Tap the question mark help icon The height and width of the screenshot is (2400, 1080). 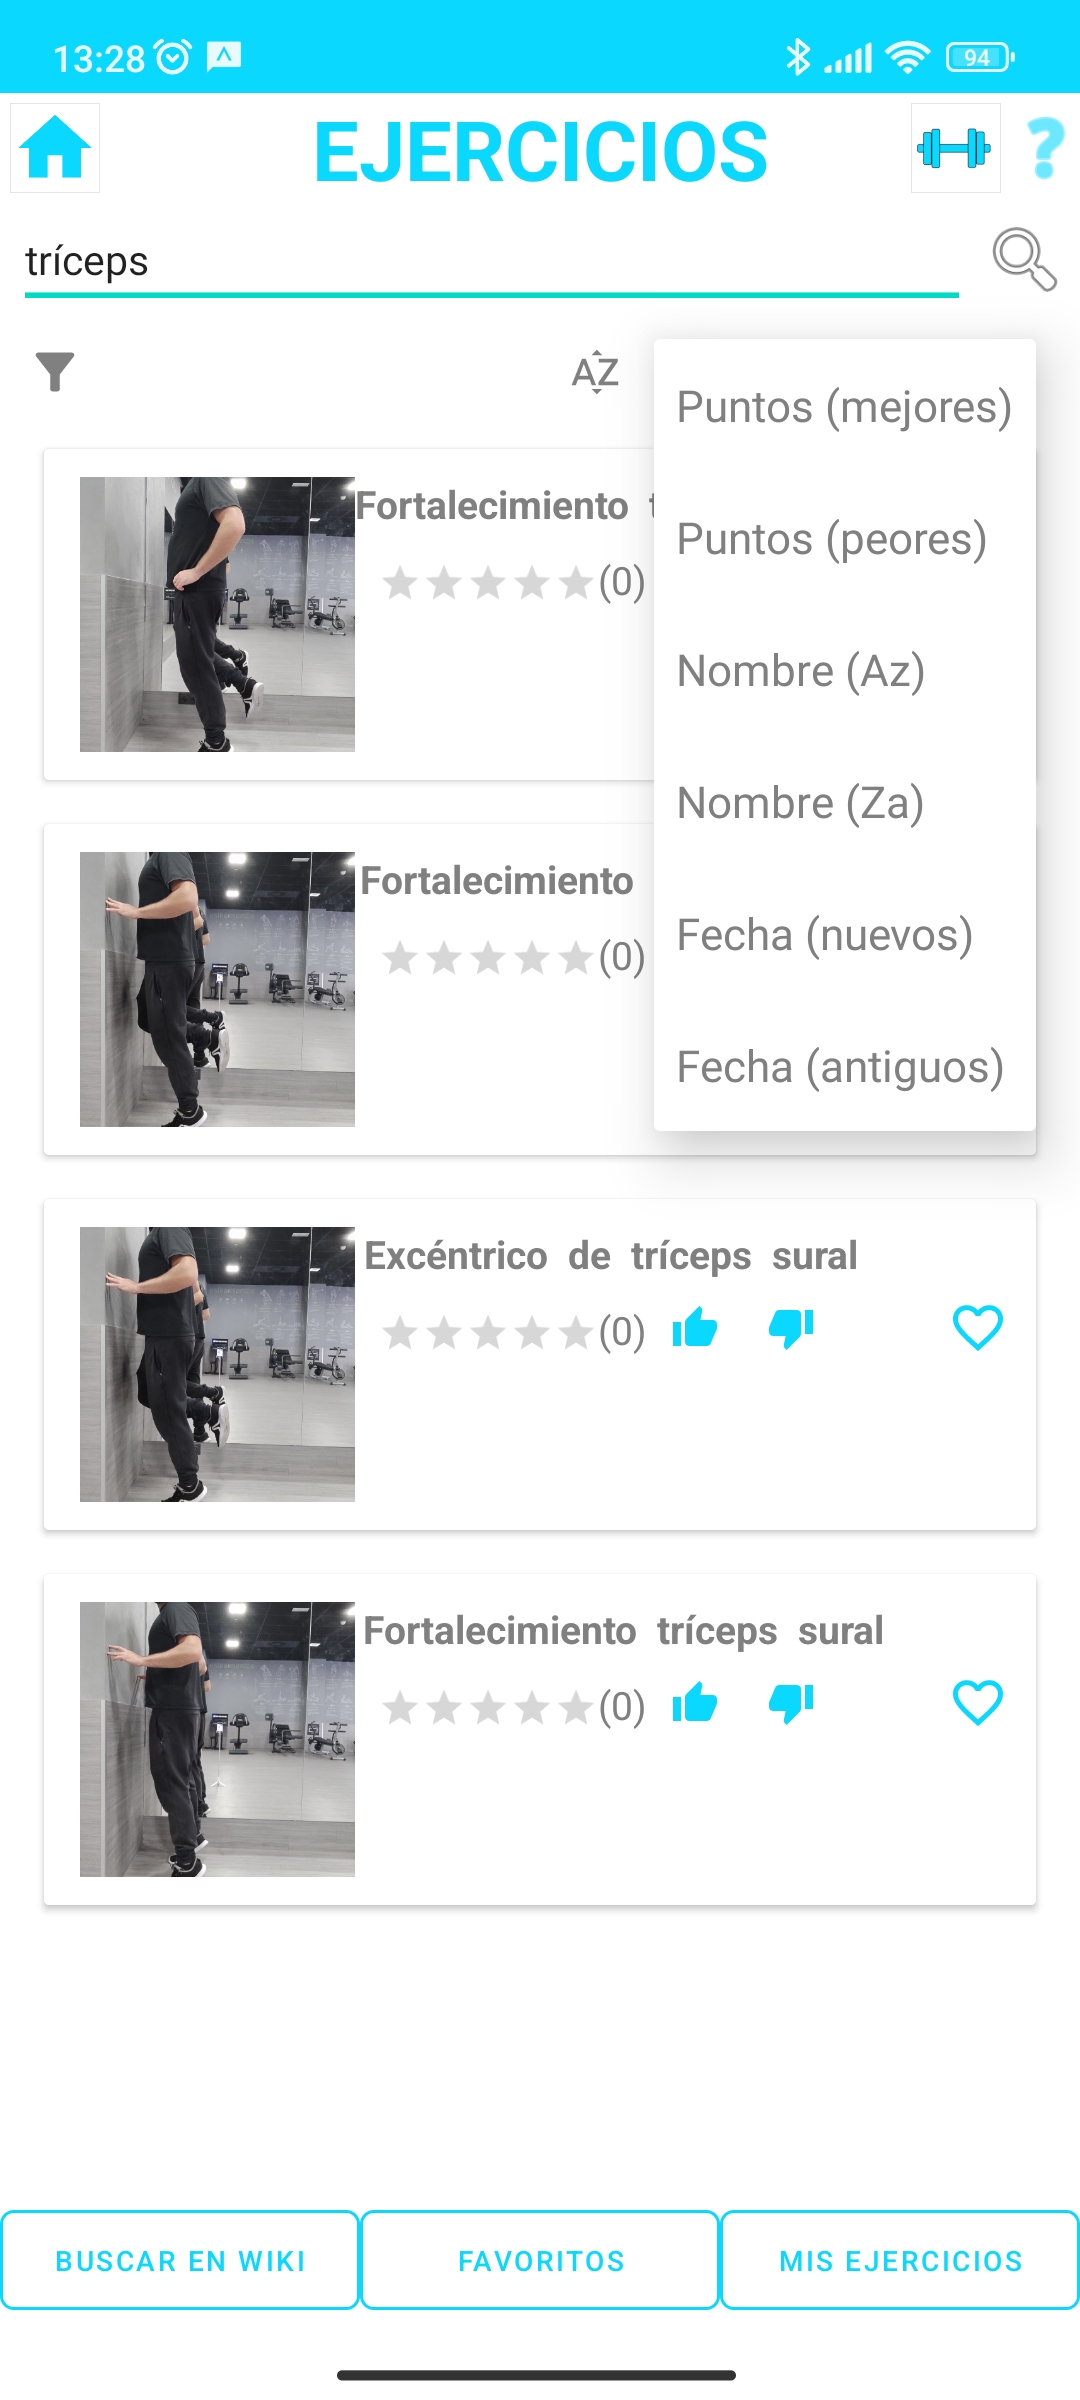[1045, 148]
